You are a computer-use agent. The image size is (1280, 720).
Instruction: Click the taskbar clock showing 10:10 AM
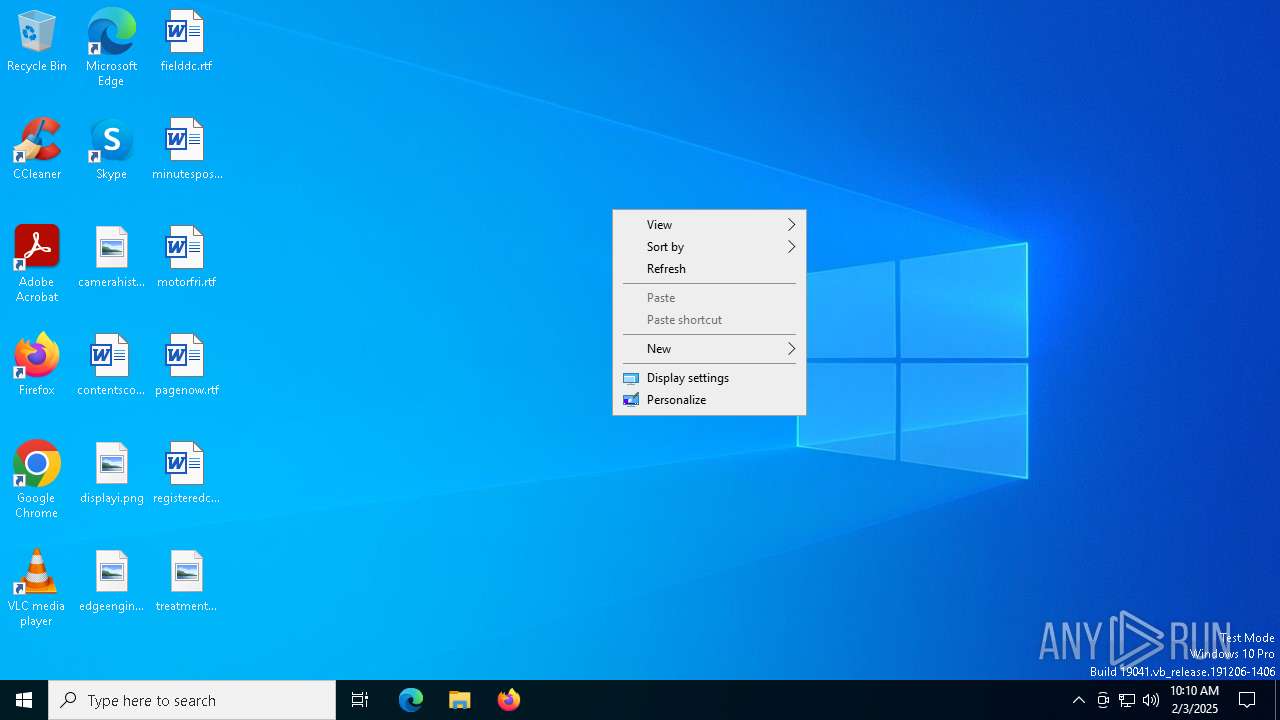[x=1194, y=700]
